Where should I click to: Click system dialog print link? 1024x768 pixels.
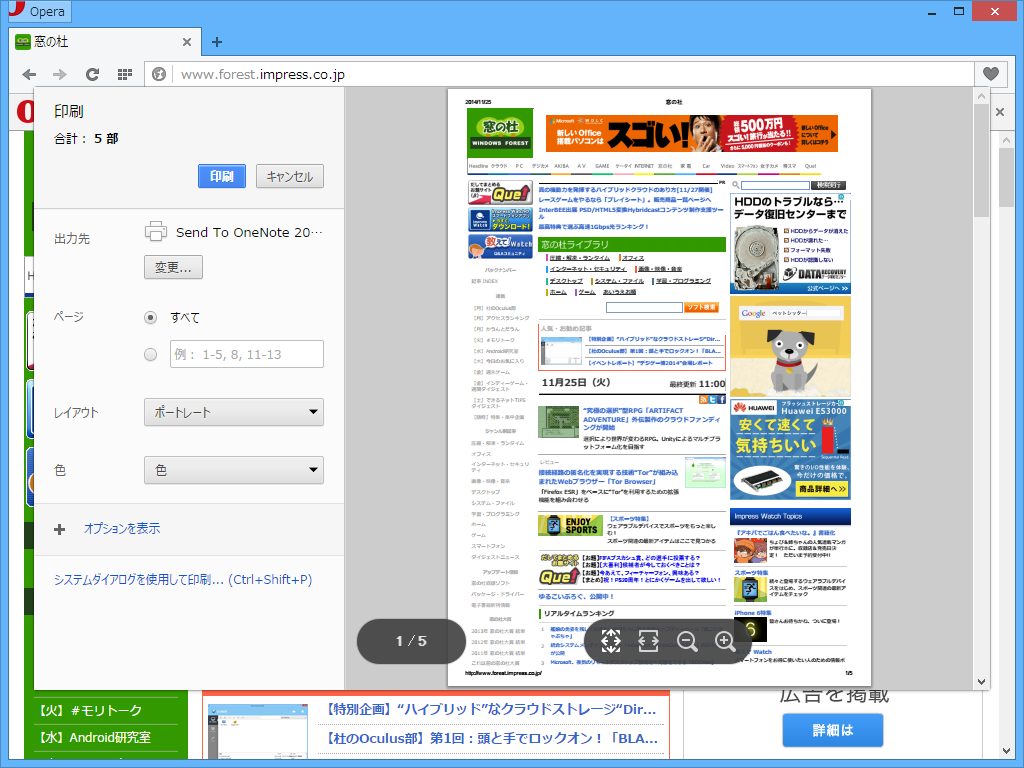click(183, 579)
